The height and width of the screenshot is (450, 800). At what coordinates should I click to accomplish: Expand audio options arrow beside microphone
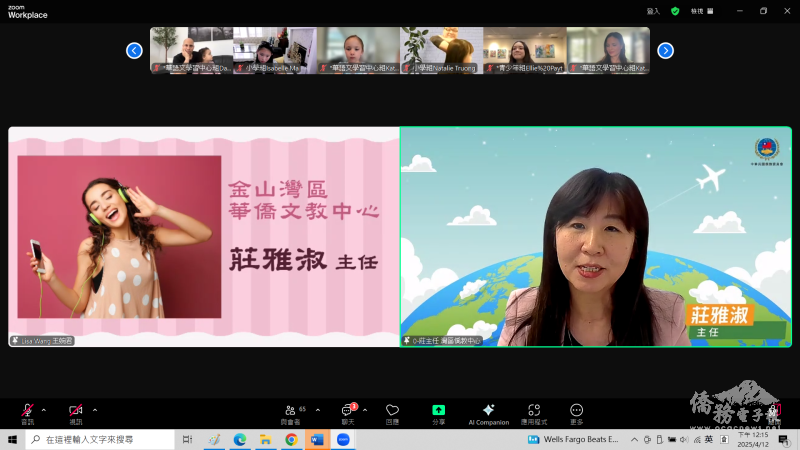click(44, 409)
